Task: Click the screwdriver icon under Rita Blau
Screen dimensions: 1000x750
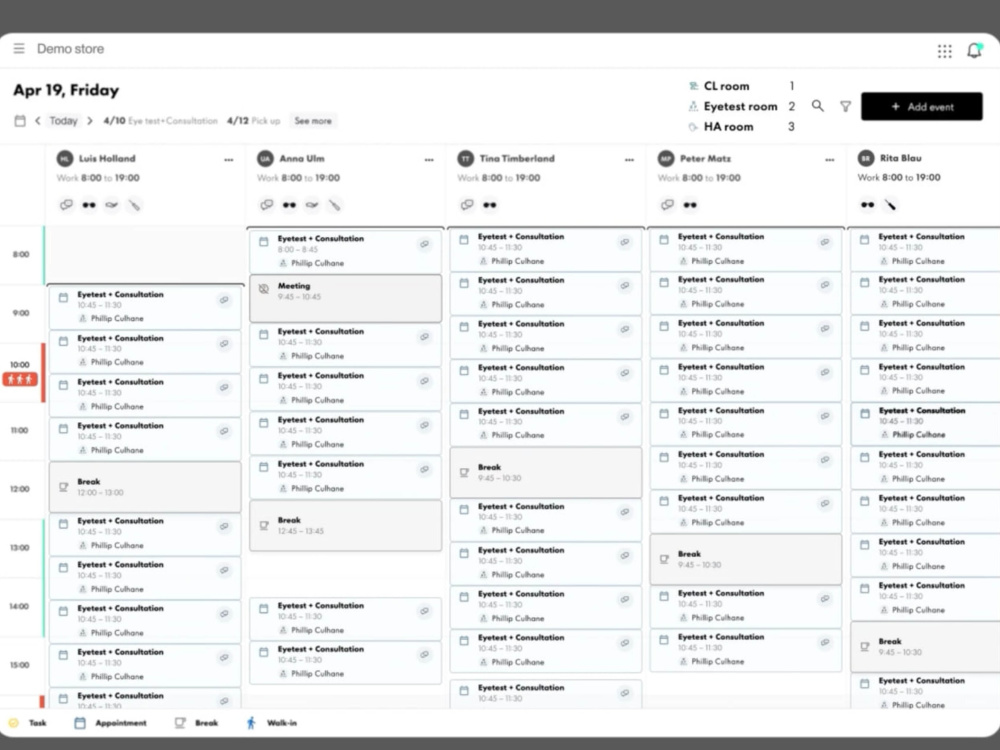Action: click(890, 205)
